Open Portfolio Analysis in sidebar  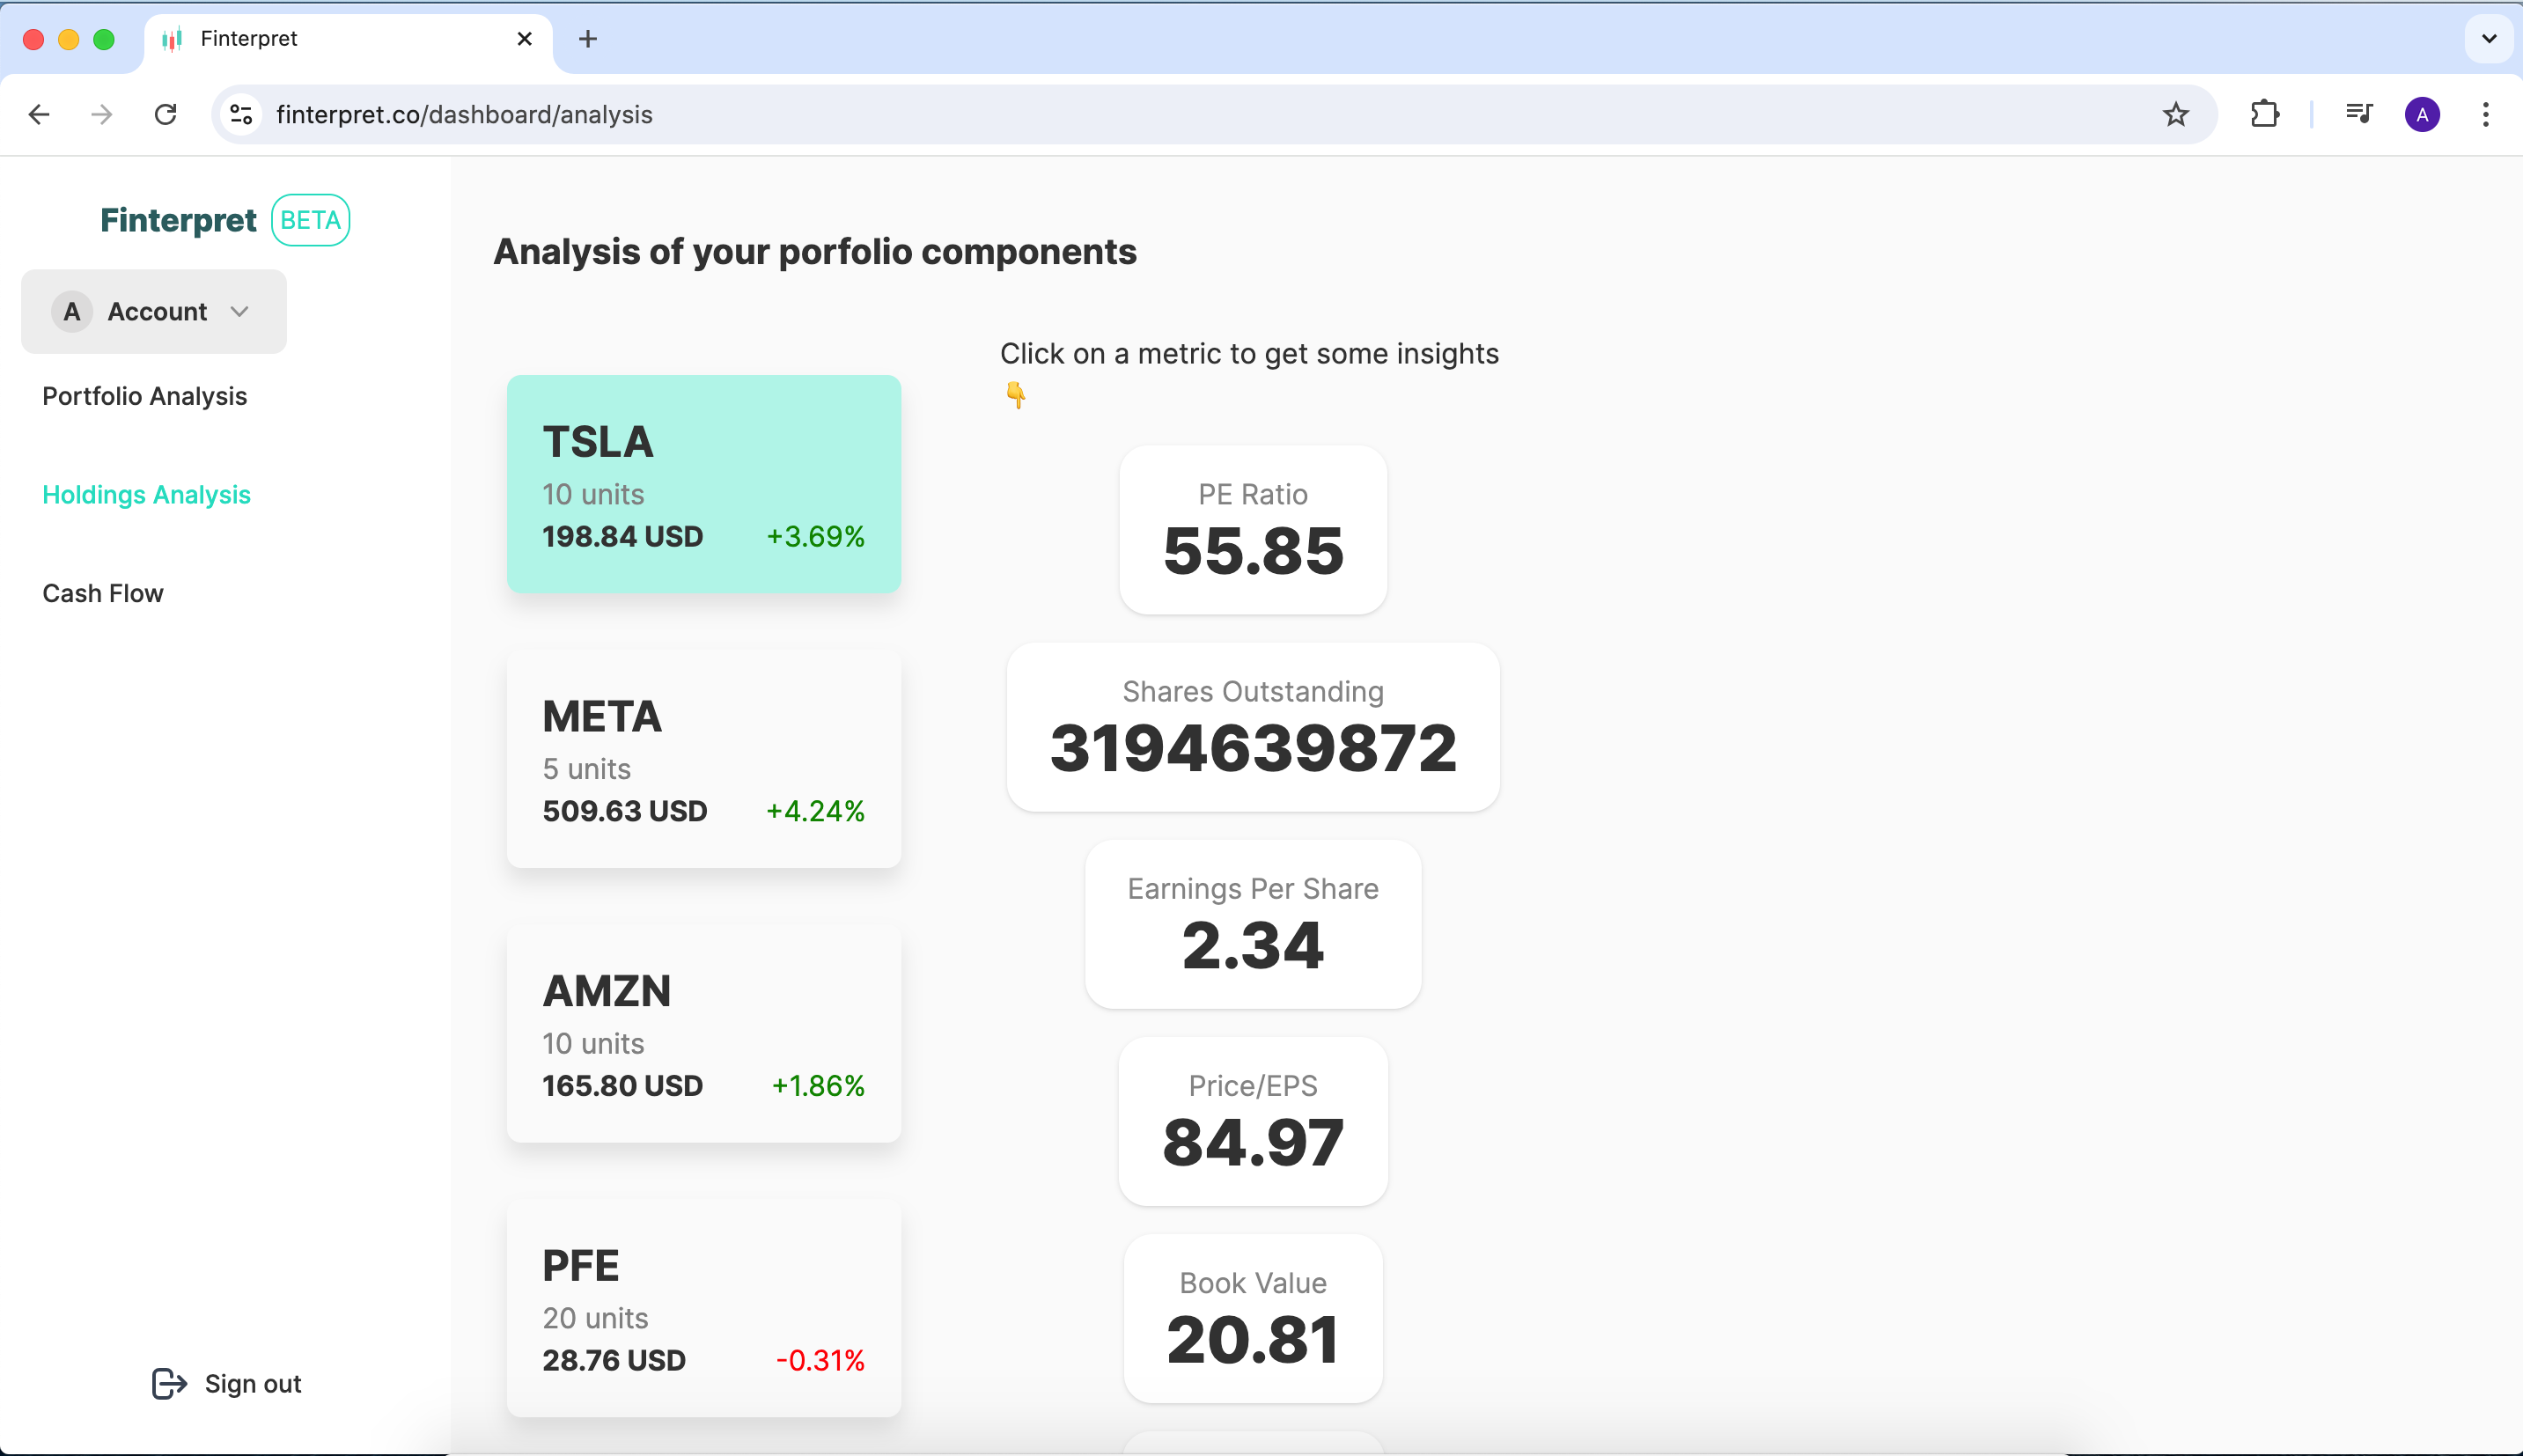click(x=144, y=396)
